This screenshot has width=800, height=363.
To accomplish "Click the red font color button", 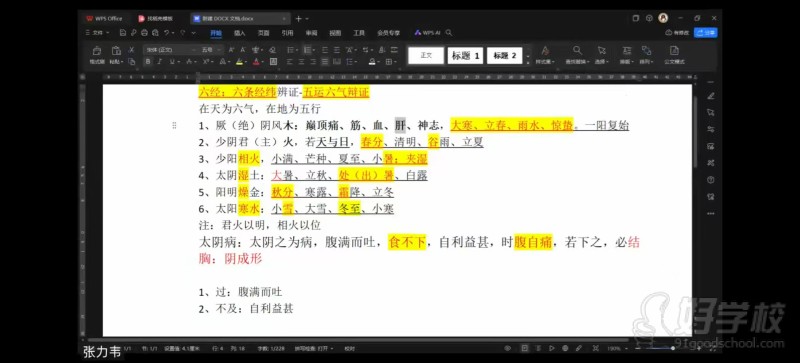I will [256, 62].
